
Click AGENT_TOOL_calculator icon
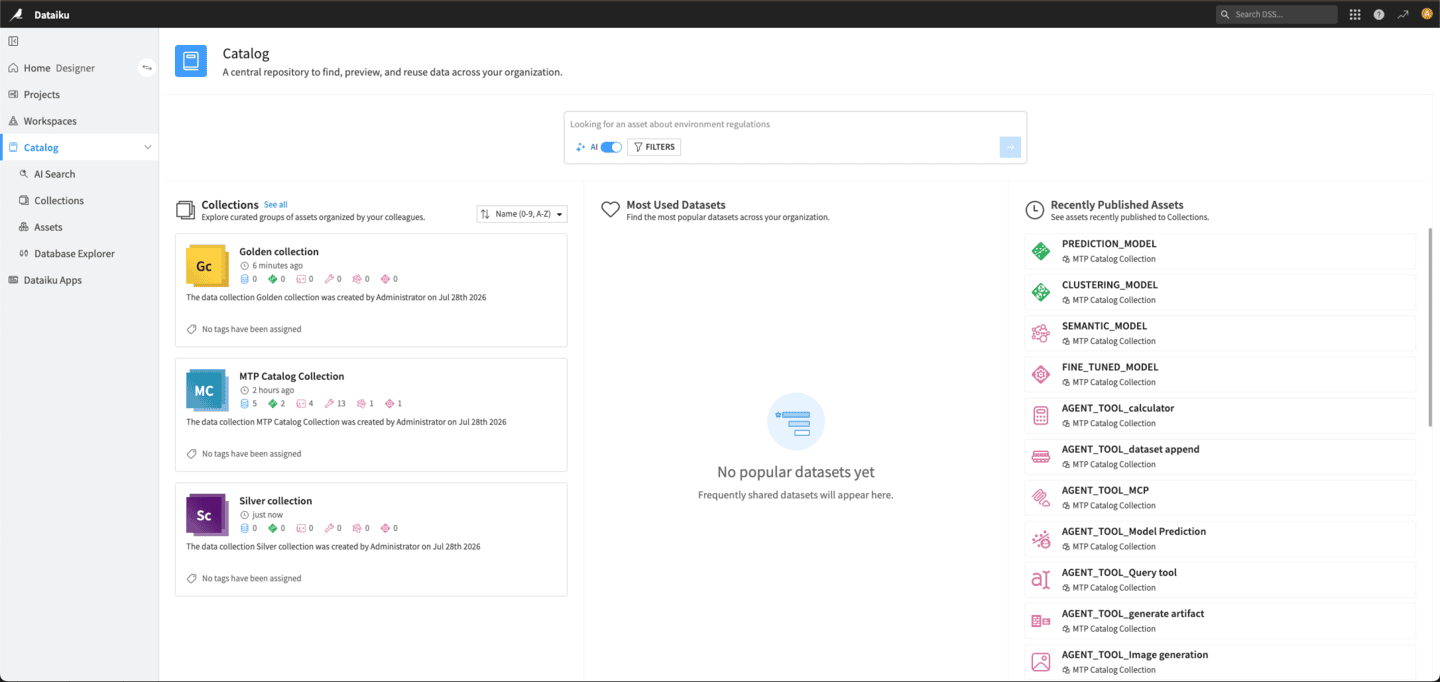pyautogui.click(x=1041, y=415)
